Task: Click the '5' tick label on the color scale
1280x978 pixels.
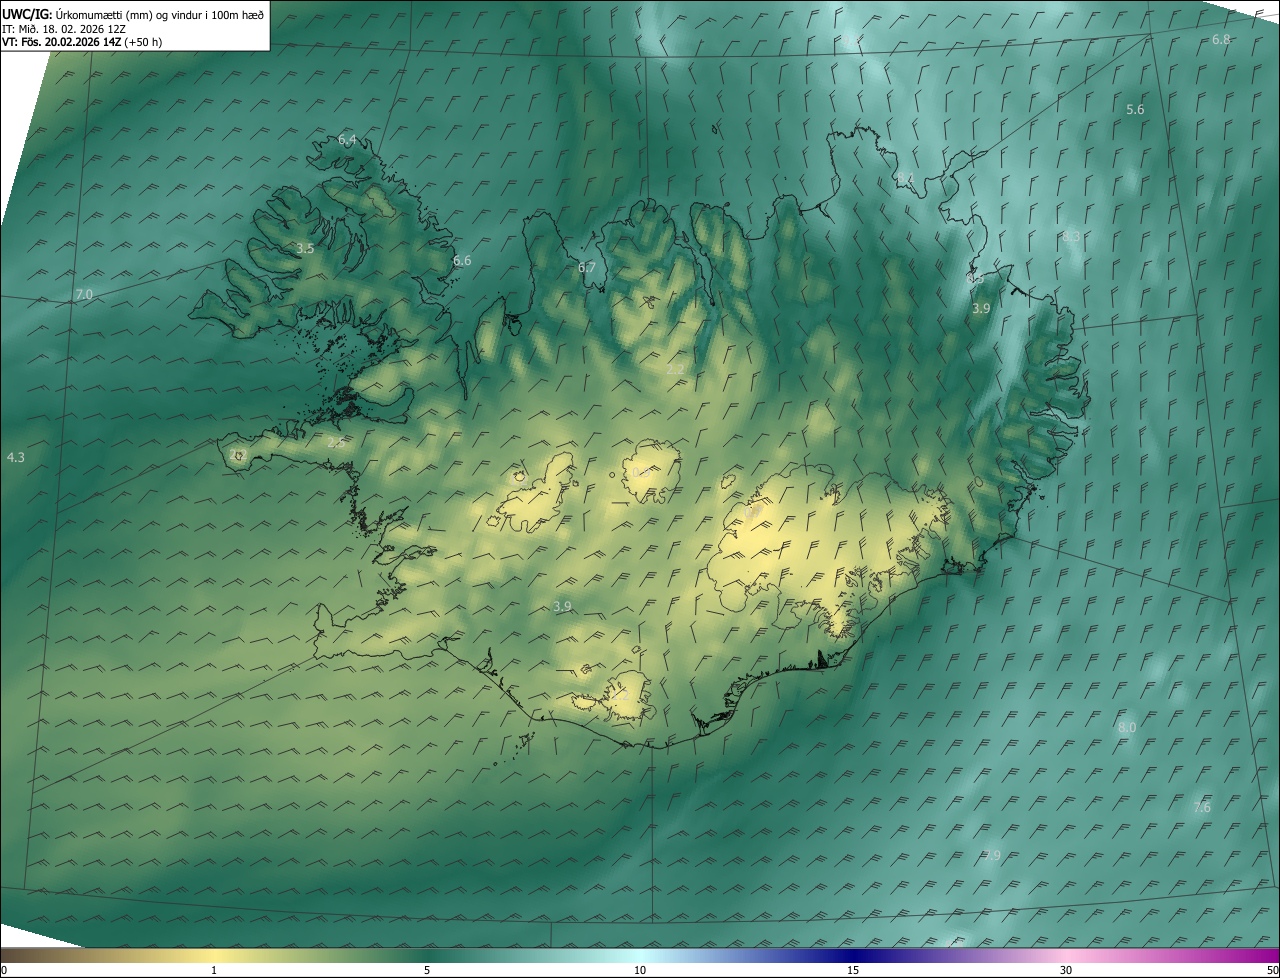Action: (x=427, y=970)
